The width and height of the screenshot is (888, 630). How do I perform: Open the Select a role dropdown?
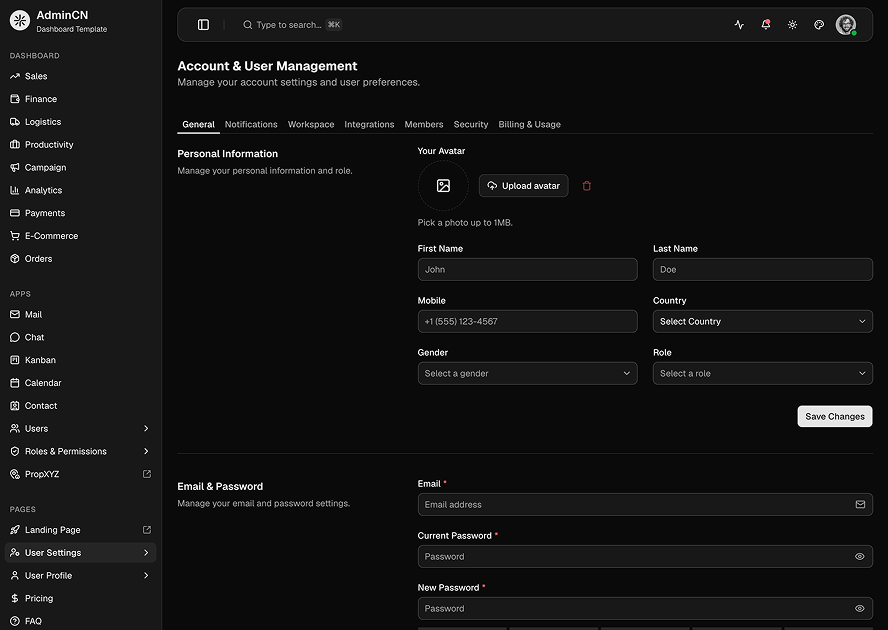click(x=762, y=373)
